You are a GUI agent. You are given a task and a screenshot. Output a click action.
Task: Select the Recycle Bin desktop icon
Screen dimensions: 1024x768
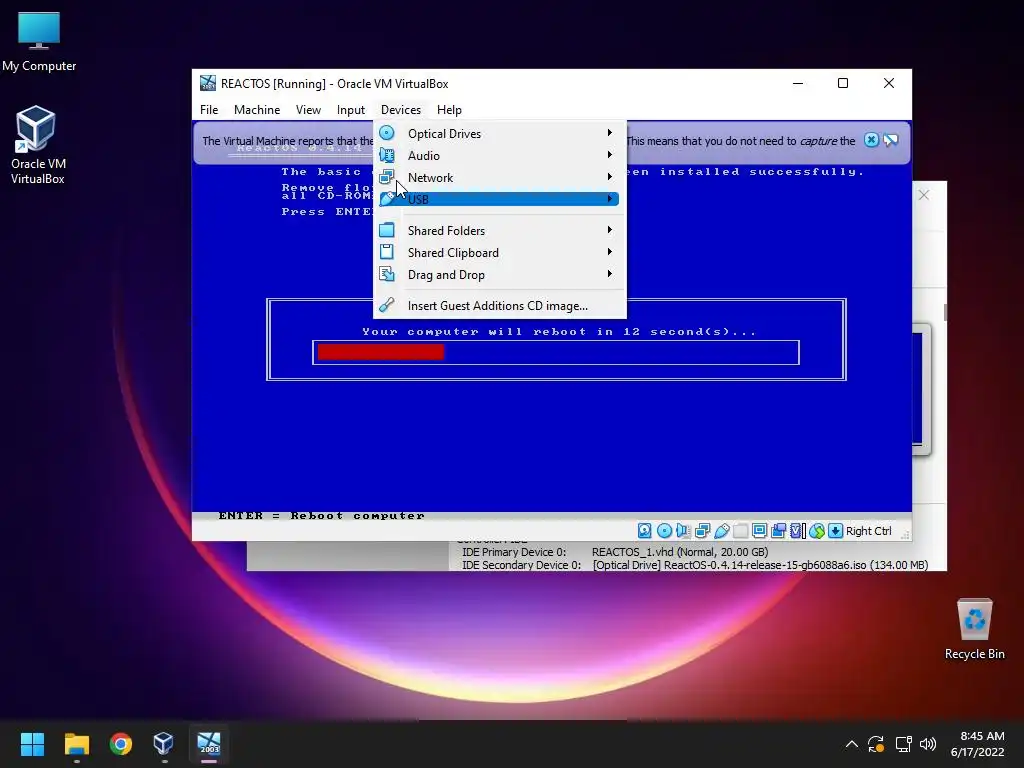point(974,628)
